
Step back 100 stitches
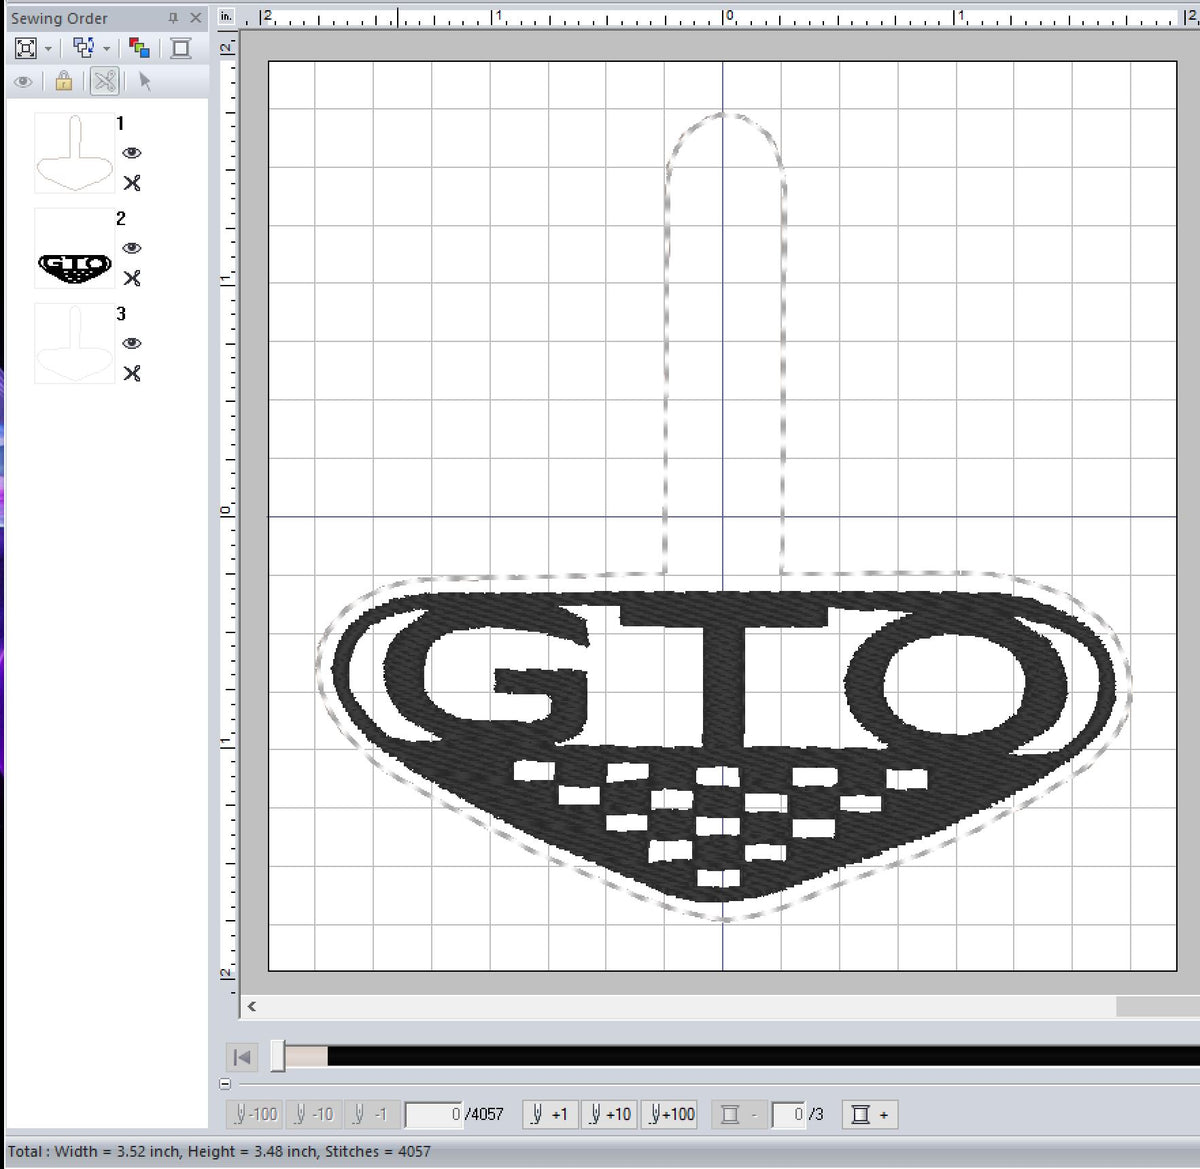(256, 1114)
